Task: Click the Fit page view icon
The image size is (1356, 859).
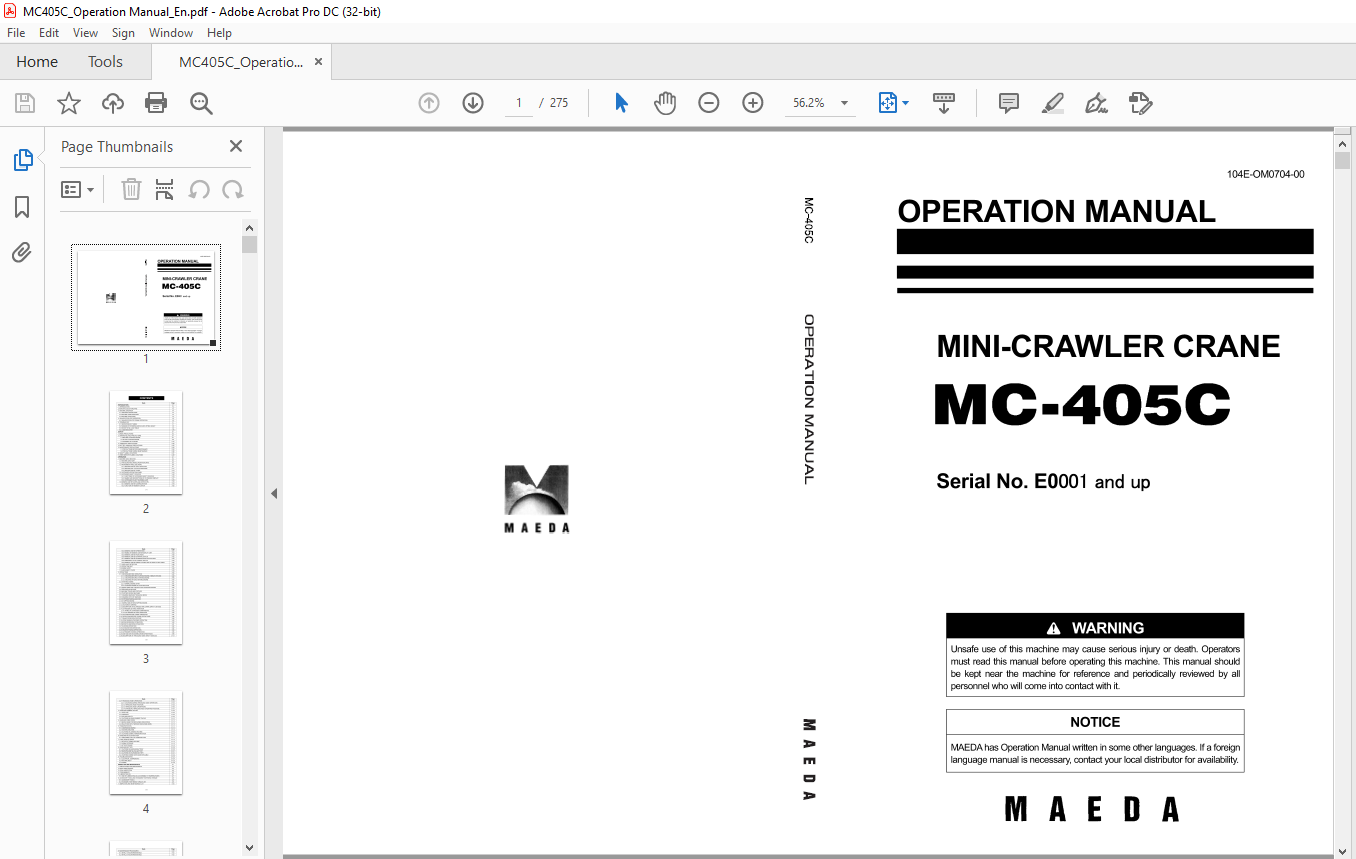Action: coord(888,103)
